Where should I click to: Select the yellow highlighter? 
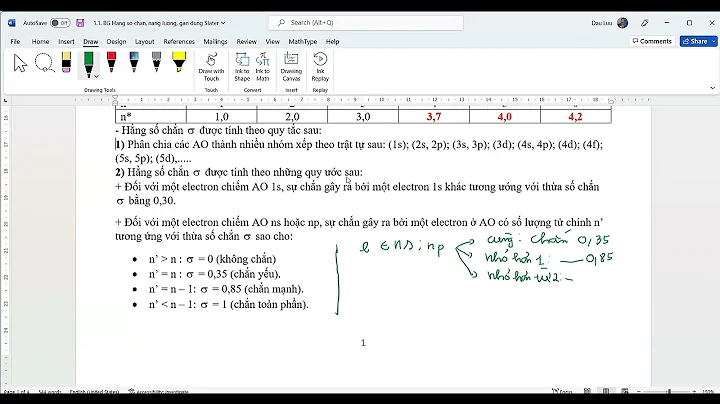(179, 62)
